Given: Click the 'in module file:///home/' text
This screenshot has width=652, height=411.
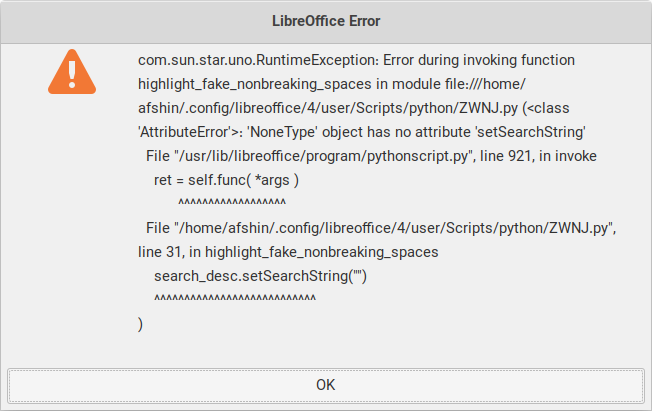Looking at the screenshot, I should click(451, 84).
